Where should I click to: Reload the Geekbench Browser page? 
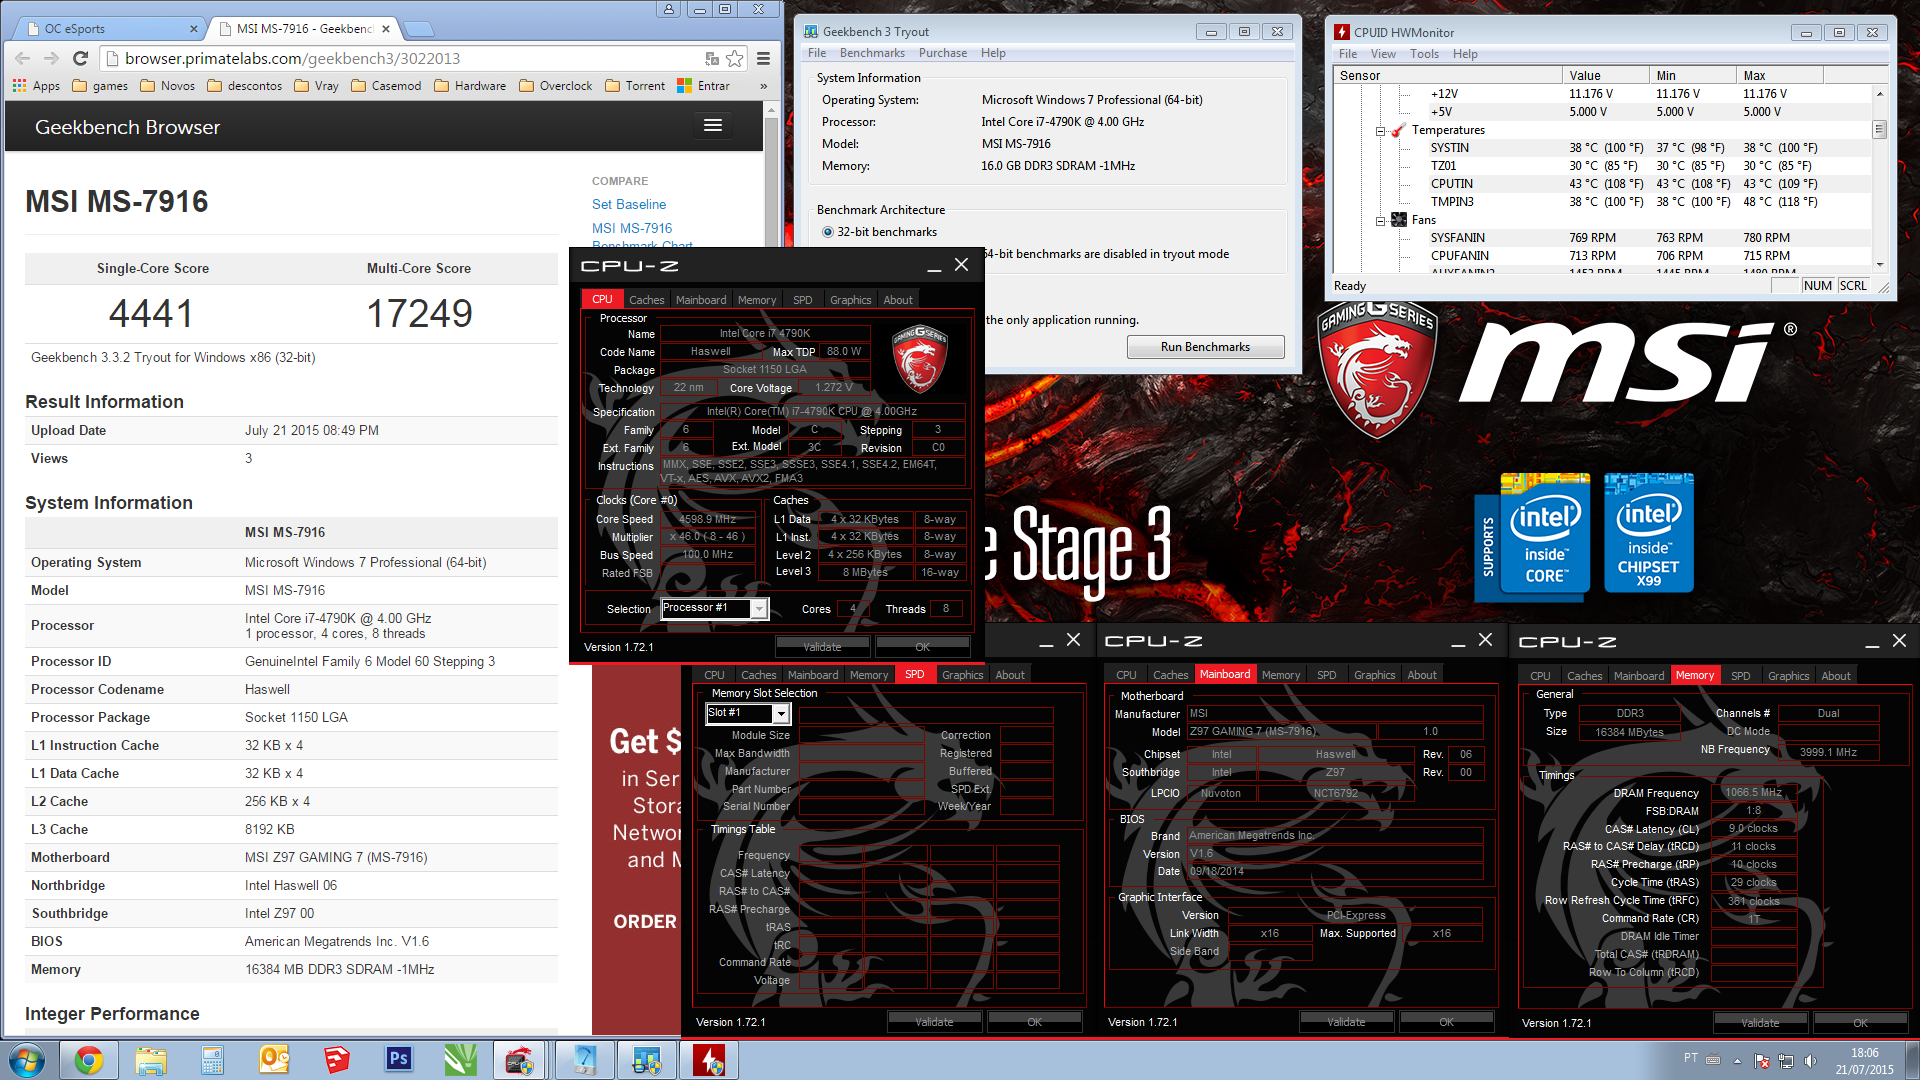[x=80, y=58]
